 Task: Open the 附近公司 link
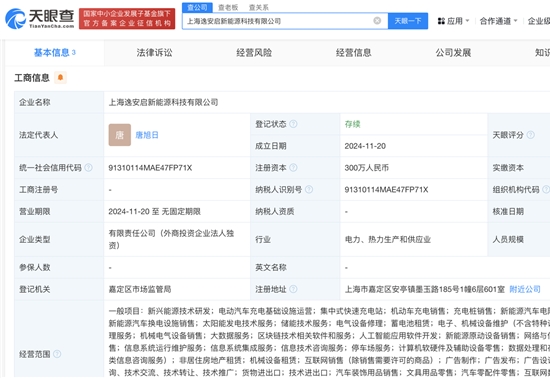tap(525, 289)
